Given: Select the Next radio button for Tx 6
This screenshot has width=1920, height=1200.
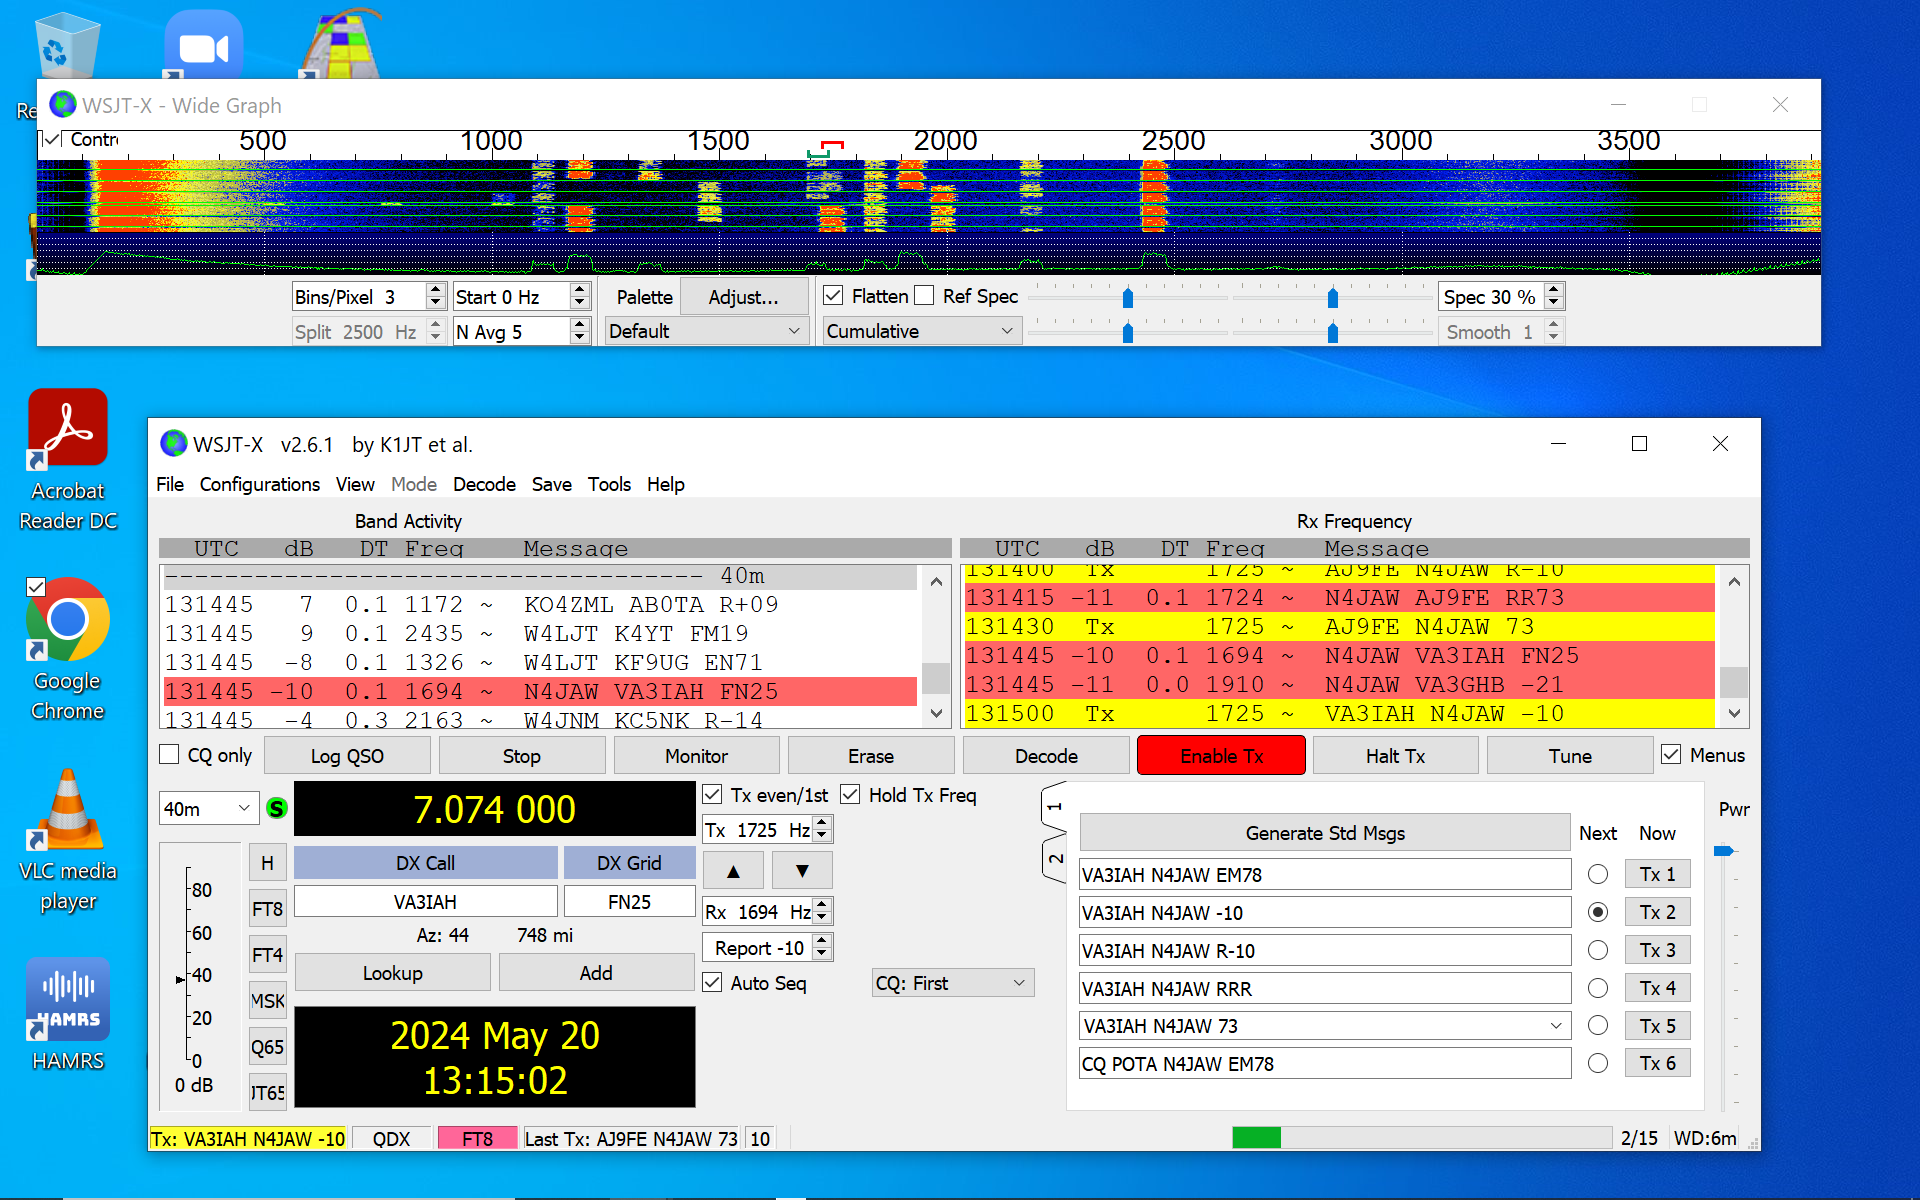Looking at the screenshot, I should 1598,1063.
